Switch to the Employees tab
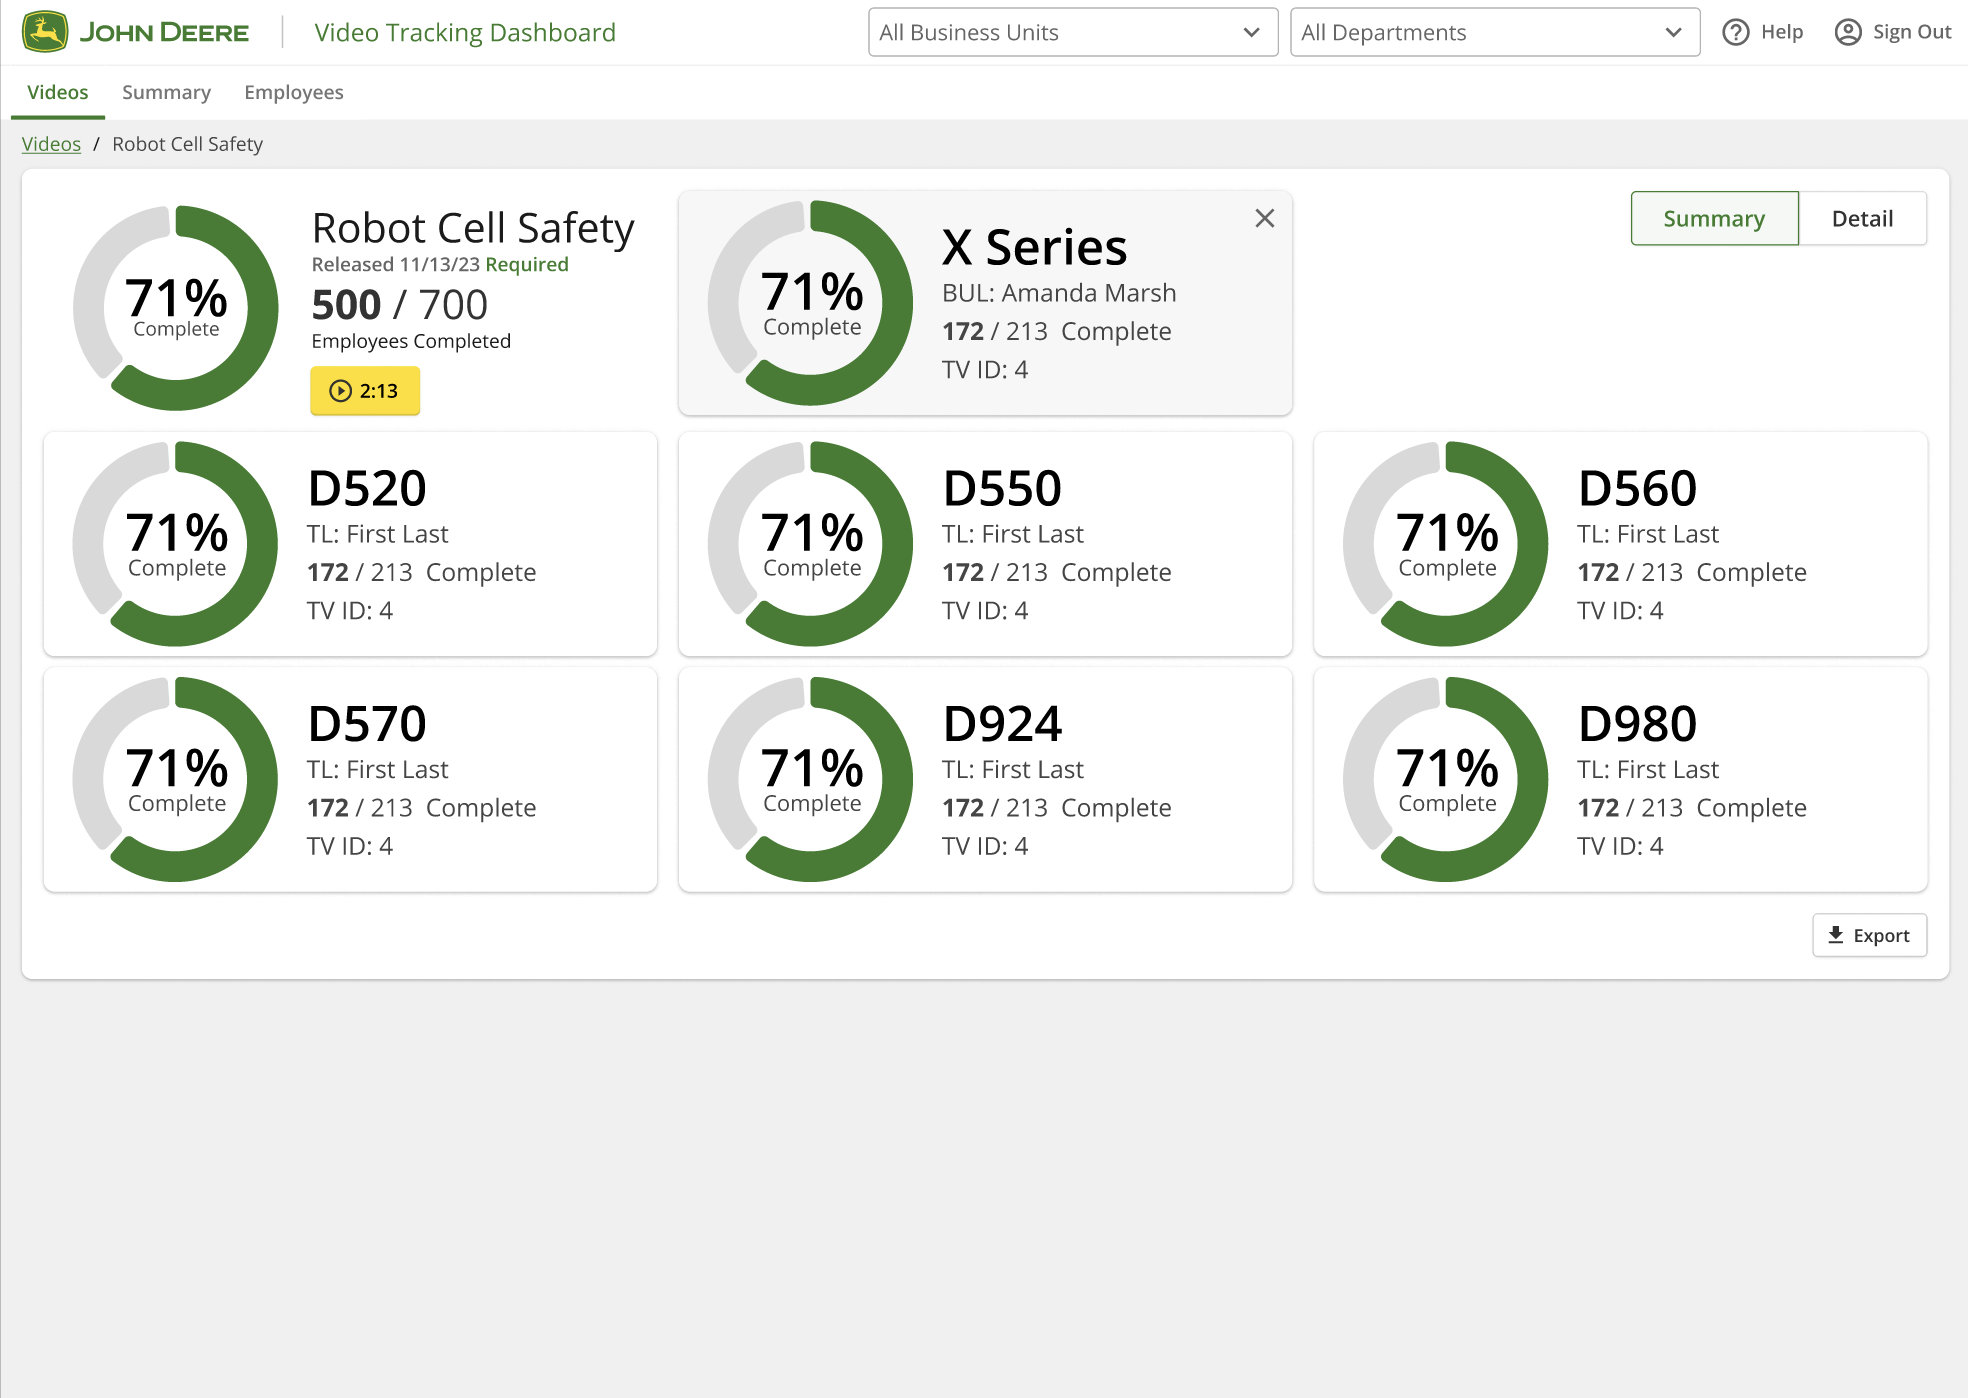This screenshot has height=1398, width=1968. (294, 92)
